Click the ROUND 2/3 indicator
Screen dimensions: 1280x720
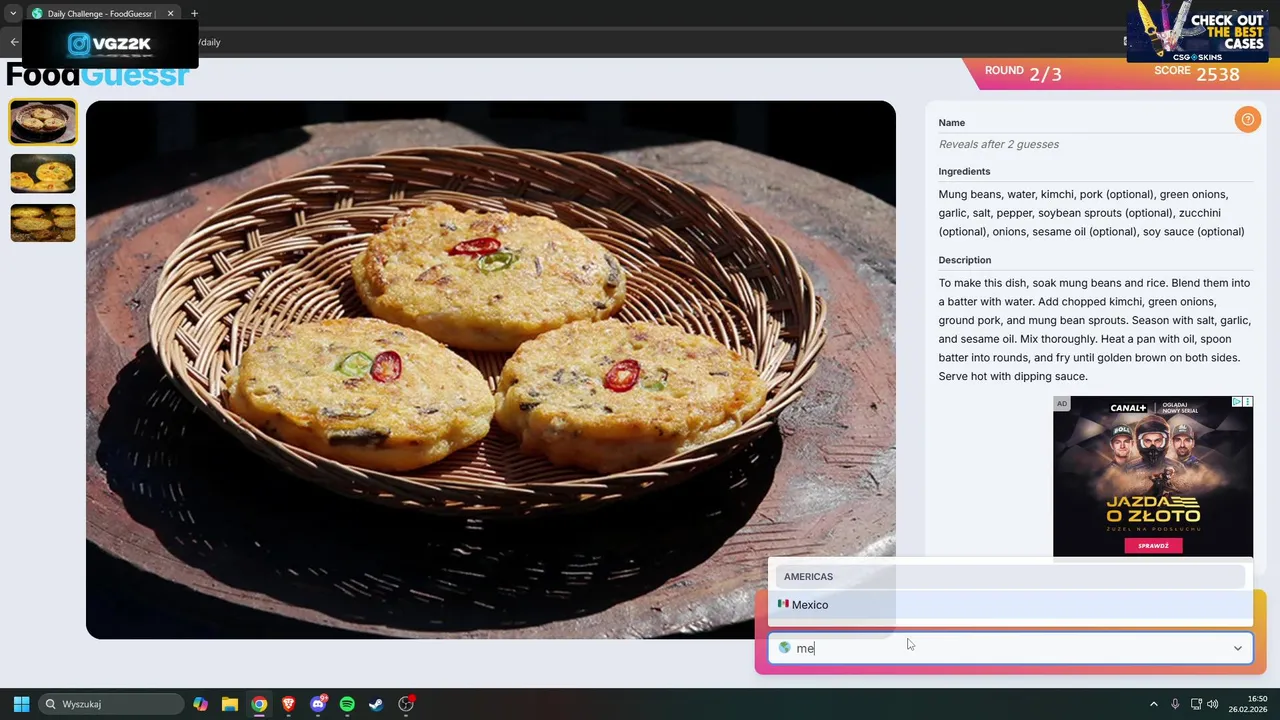[x=1023, y=73]
